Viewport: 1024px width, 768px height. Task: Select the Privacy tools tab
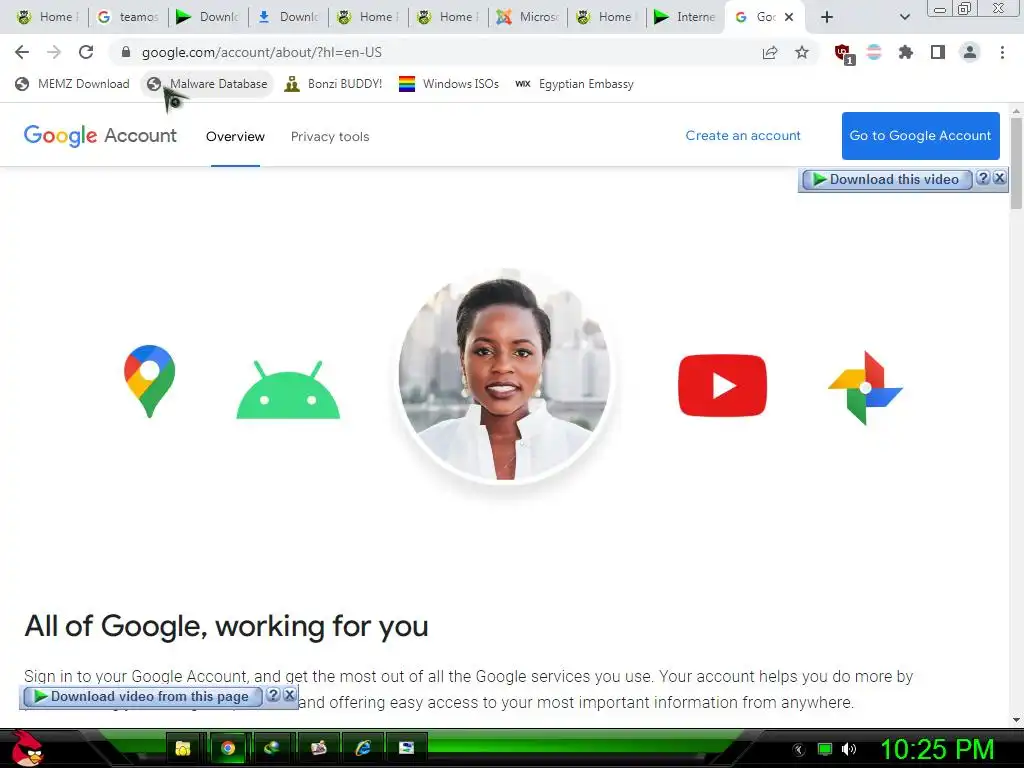click(330, 136)
